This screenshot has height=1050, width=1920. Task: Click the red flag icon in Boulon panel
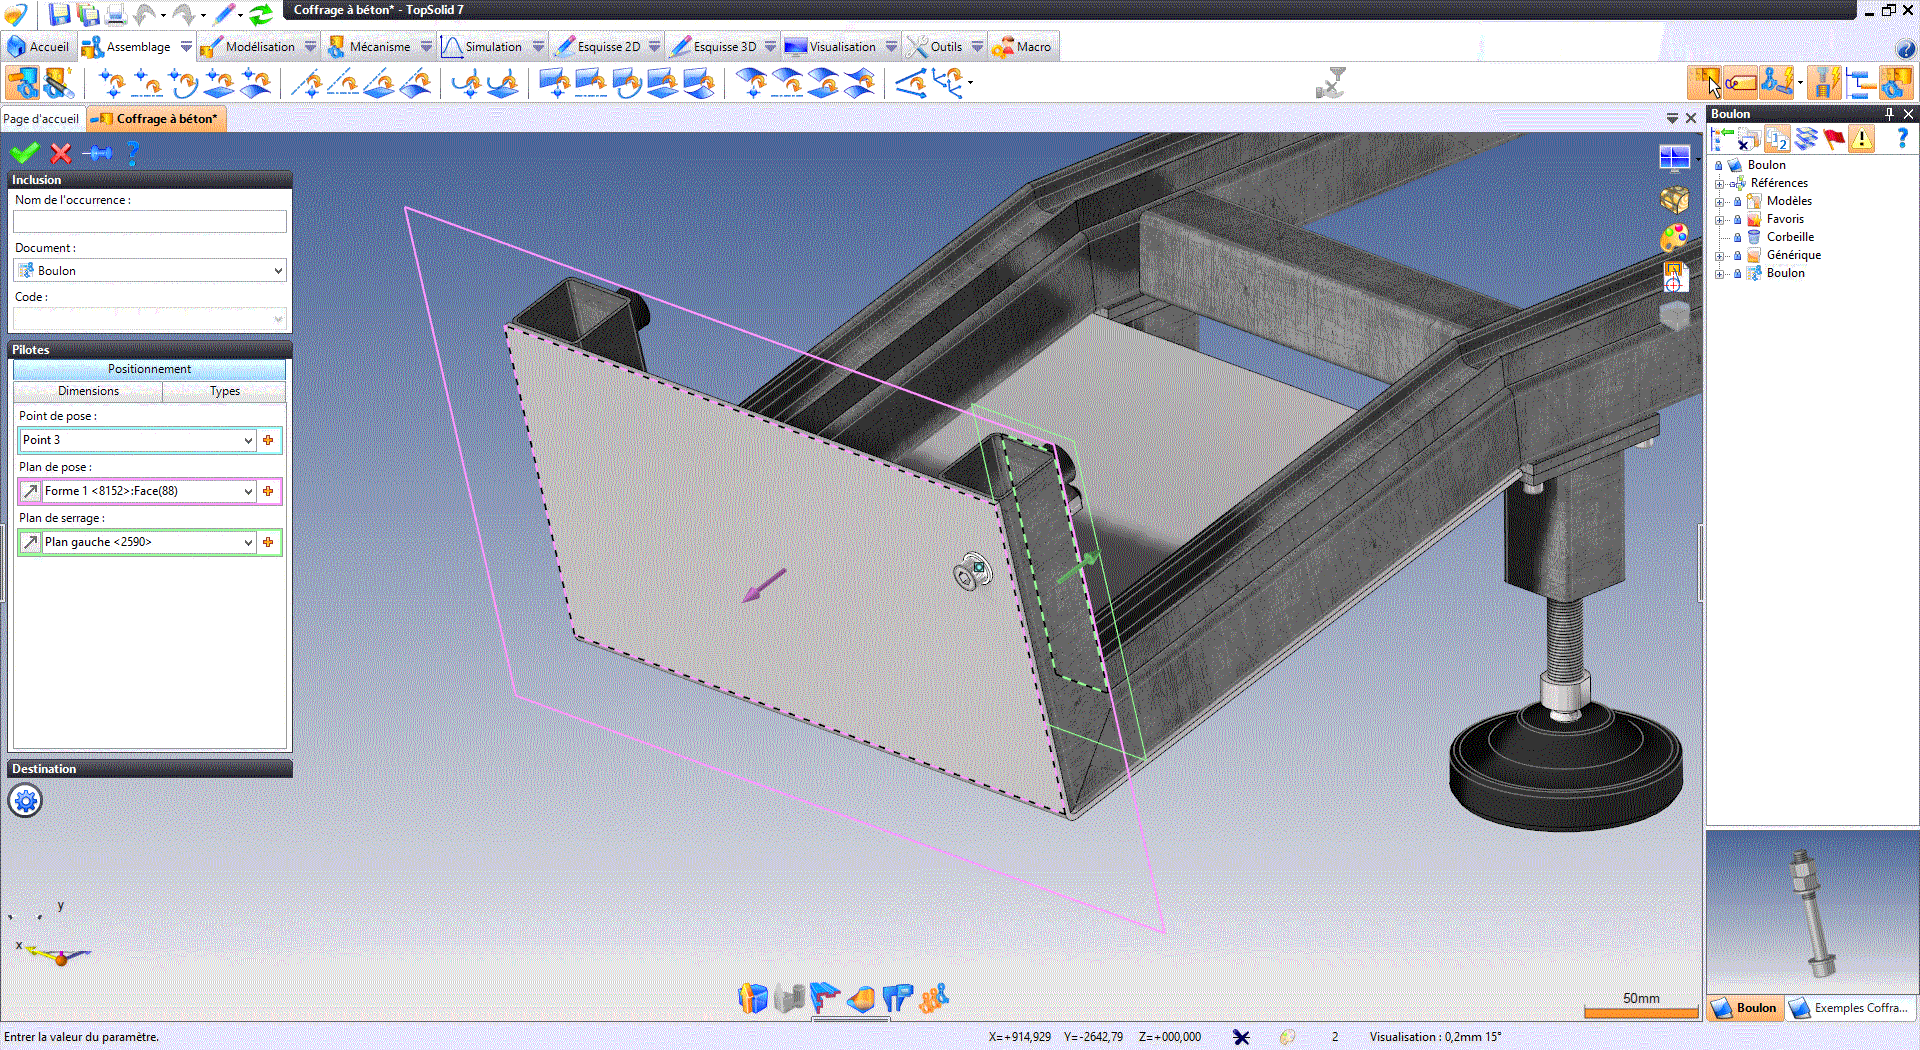pos(1834,139)
